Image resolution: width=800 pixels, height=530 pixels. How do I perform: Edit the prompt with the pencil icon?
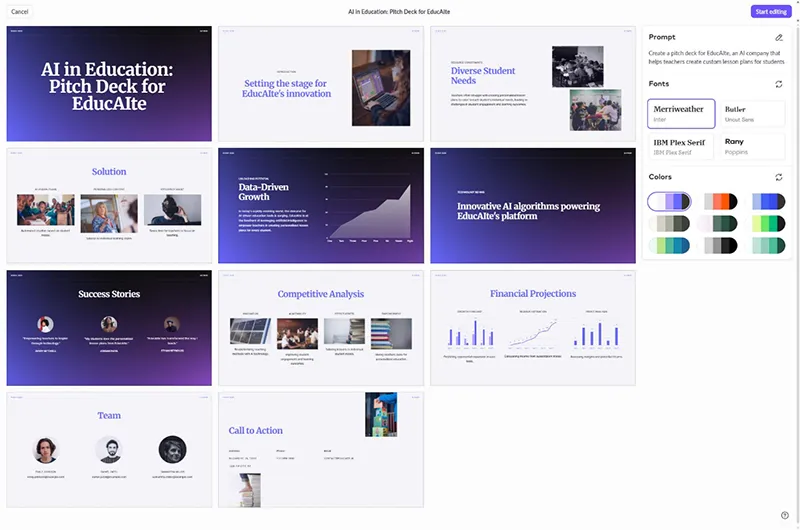pos(779,37)
